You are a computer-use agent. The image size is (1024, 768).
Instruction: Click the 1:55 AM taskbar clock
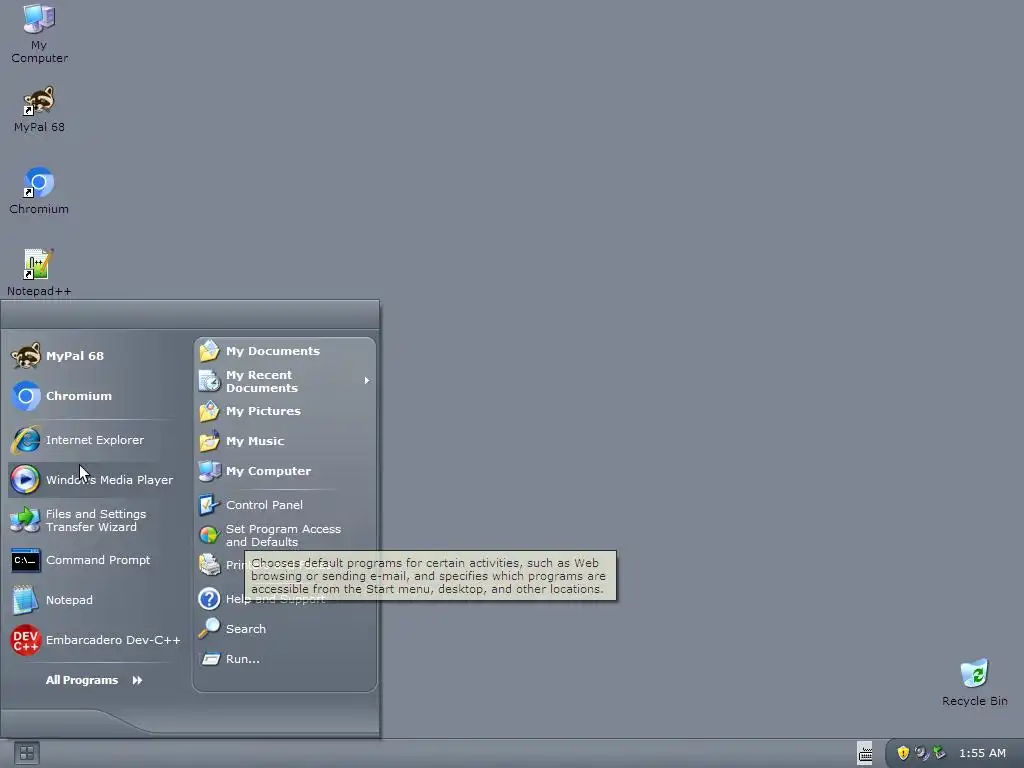coord(982,753)
